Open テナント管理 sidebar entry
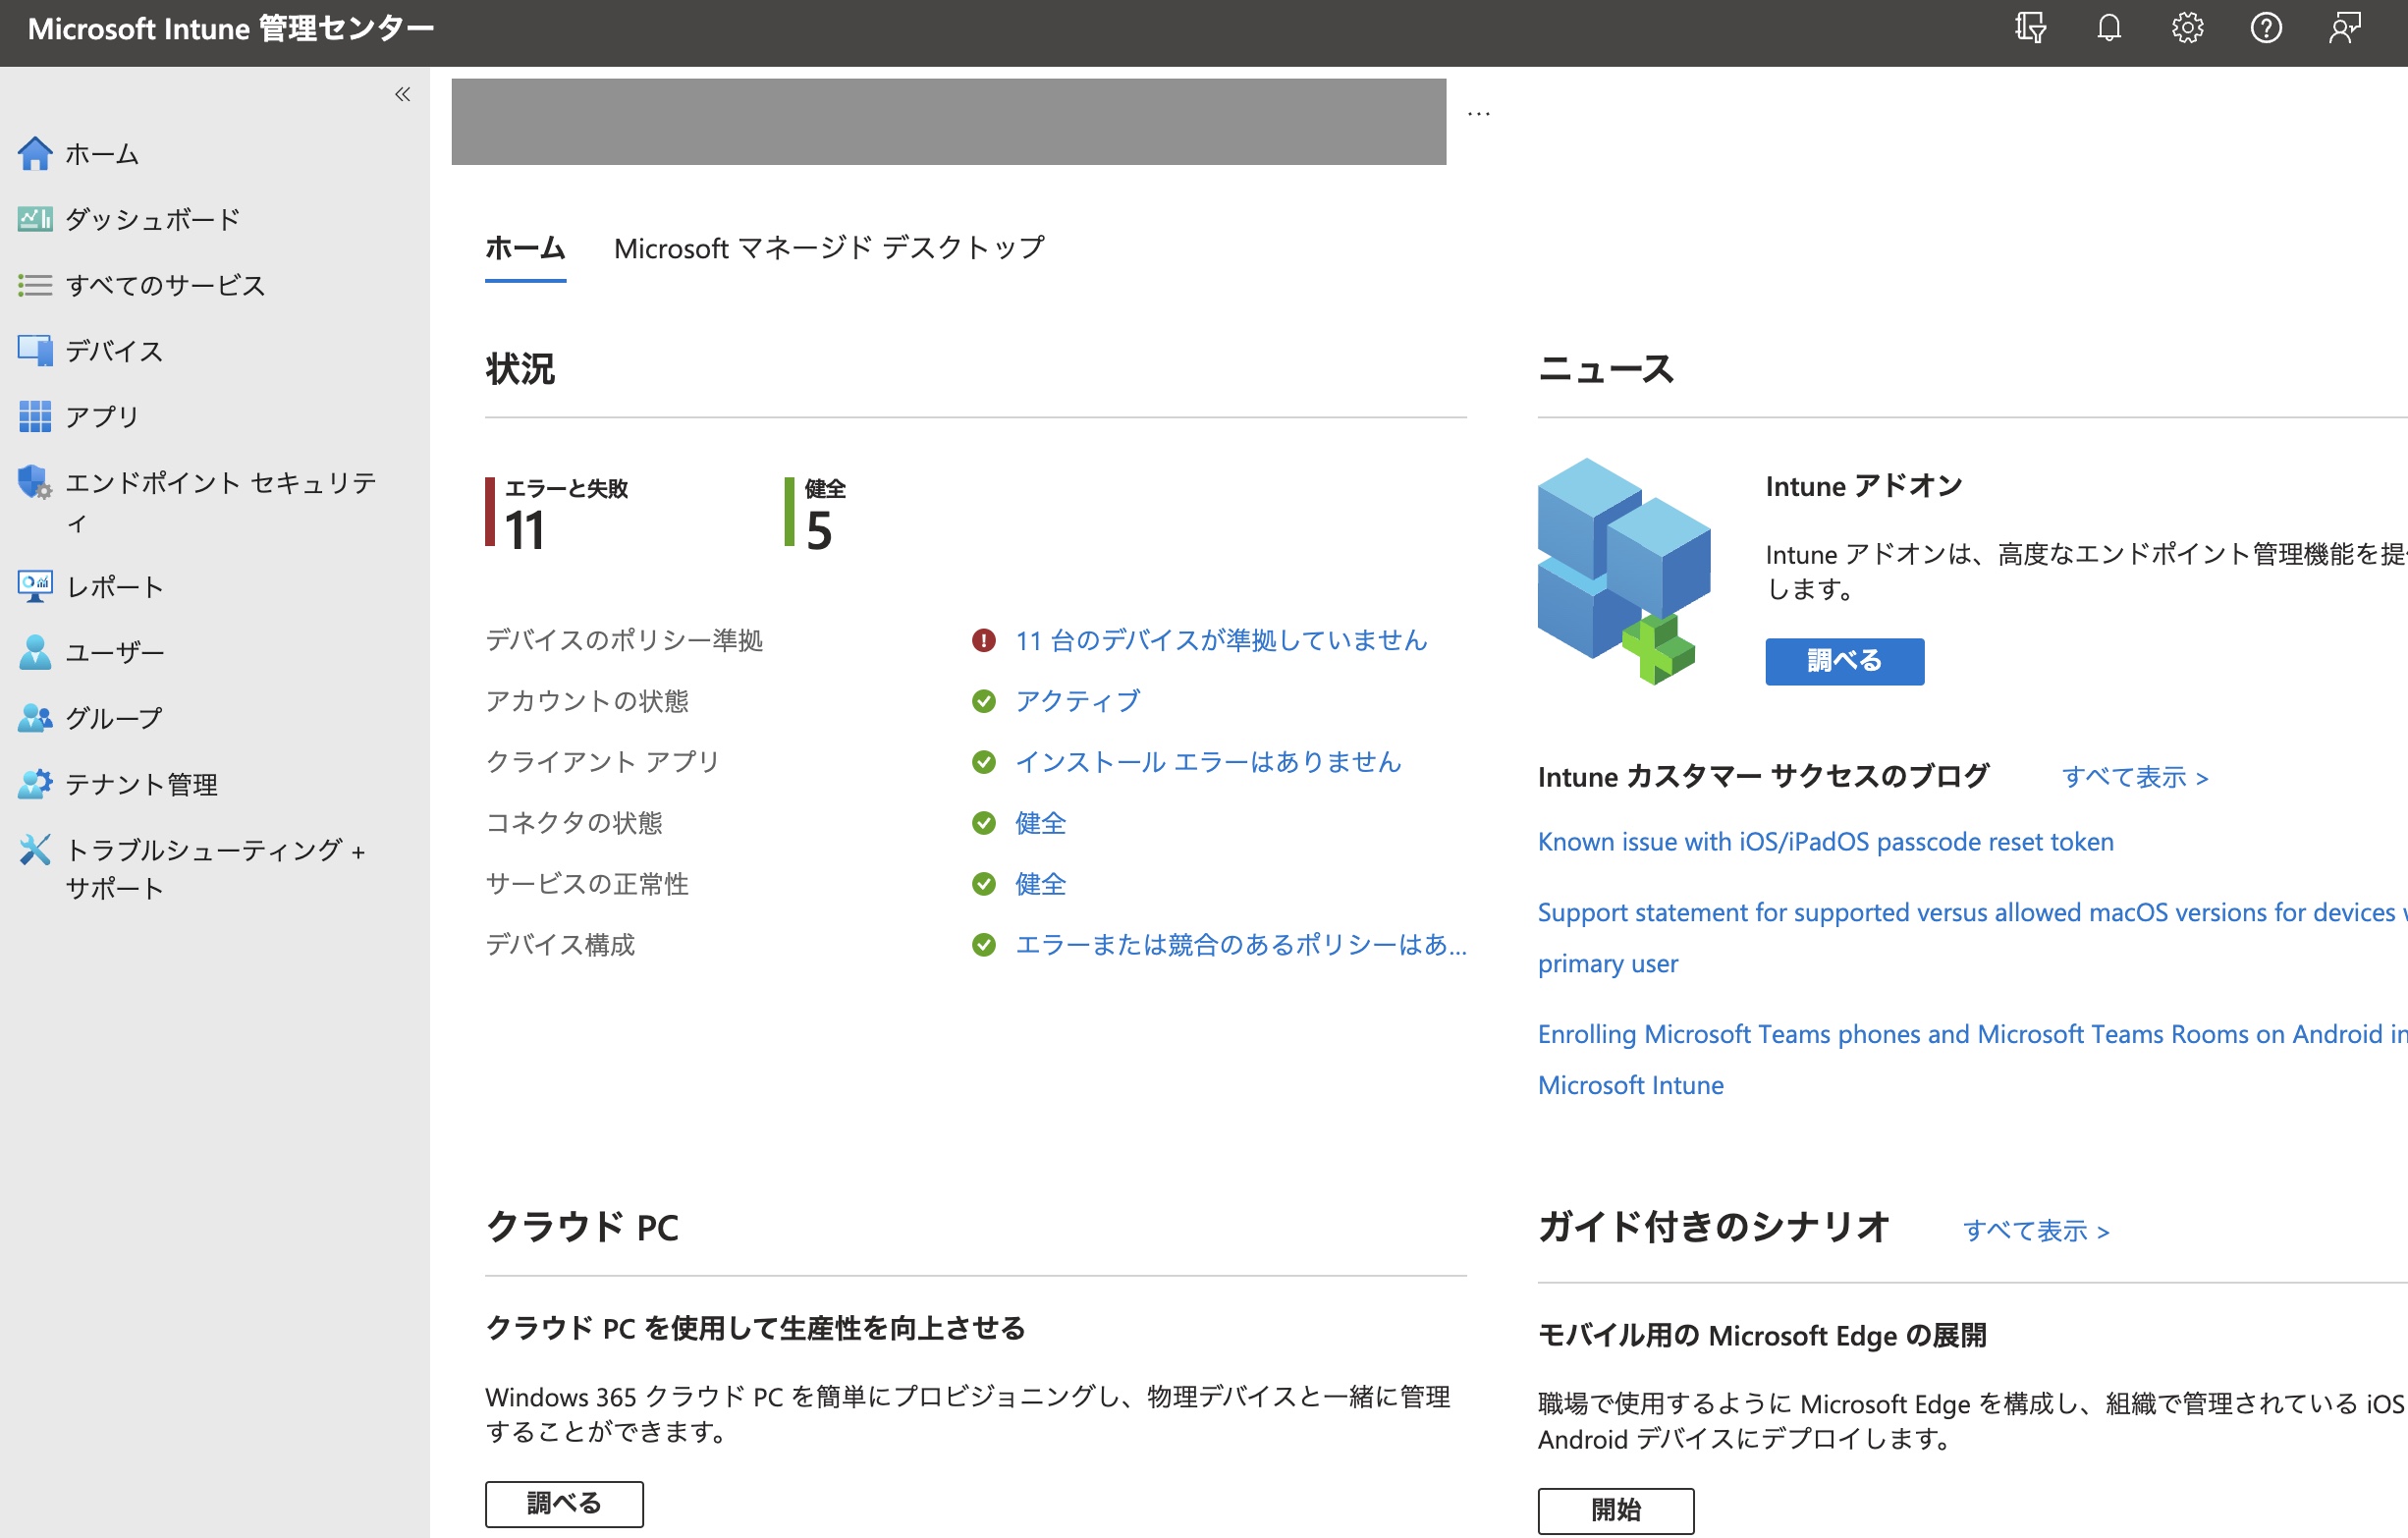Viewport: 2408px width, 1538px height. [141, 785]
